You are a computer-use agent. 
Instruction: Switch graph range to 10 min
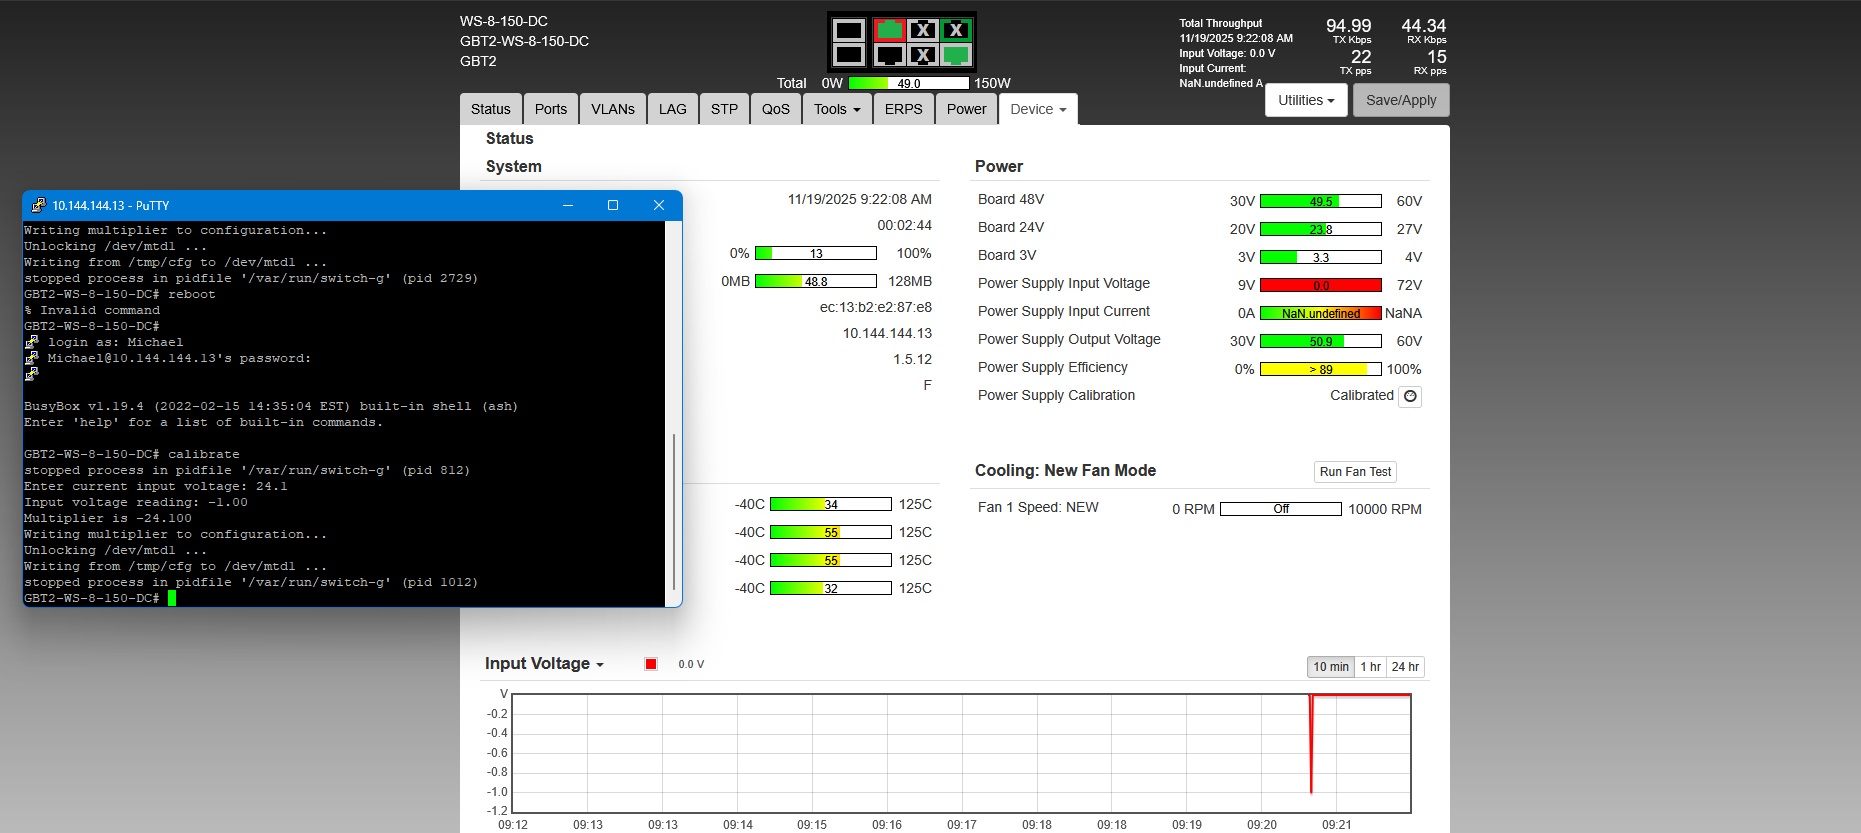1330,667
